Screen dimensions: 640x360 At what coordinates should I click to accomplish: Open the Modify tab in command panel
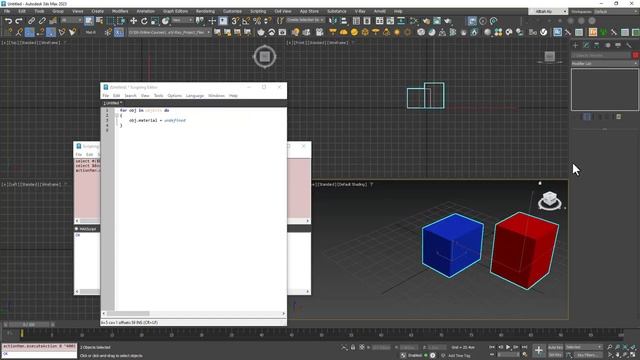click(x=586, y=45)
